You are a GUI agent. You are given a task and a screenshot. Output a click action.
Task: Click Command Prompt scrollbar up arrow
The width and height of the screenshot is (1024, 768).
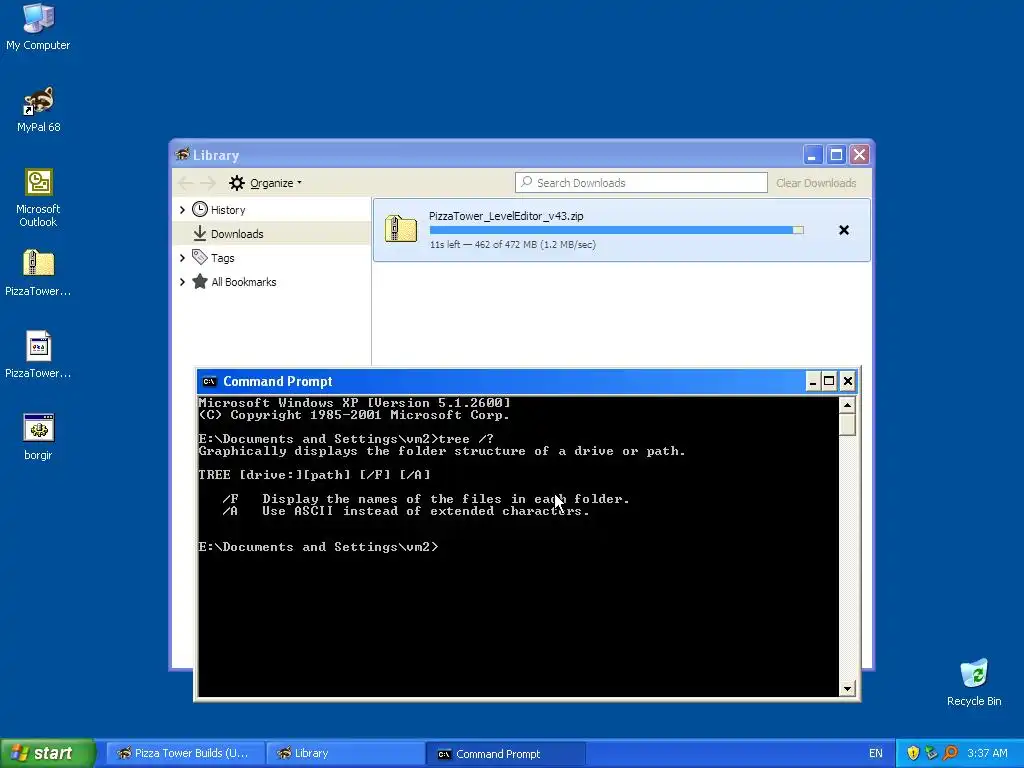point(847,405)
